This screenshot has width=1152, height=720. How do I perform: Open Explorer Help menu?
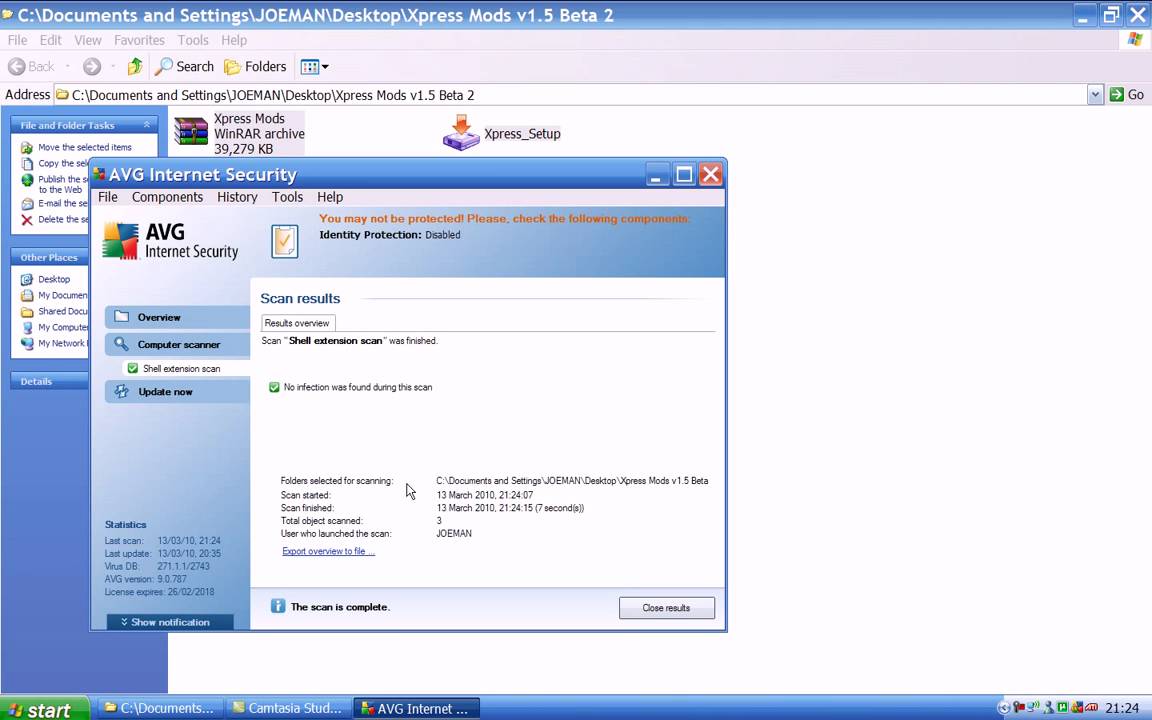(x=234, y=40)
